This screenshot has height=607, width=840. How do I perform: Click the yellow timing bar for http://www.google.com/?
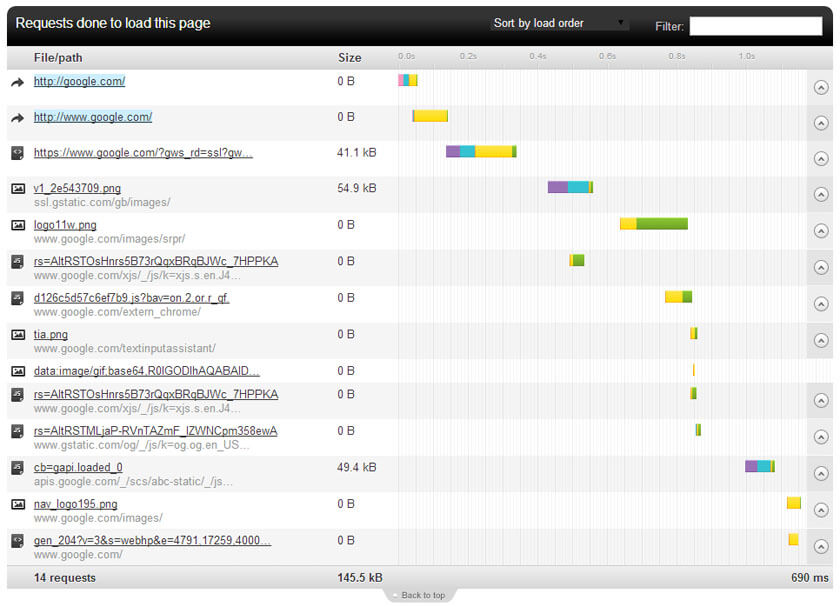(x=430, y=116)
